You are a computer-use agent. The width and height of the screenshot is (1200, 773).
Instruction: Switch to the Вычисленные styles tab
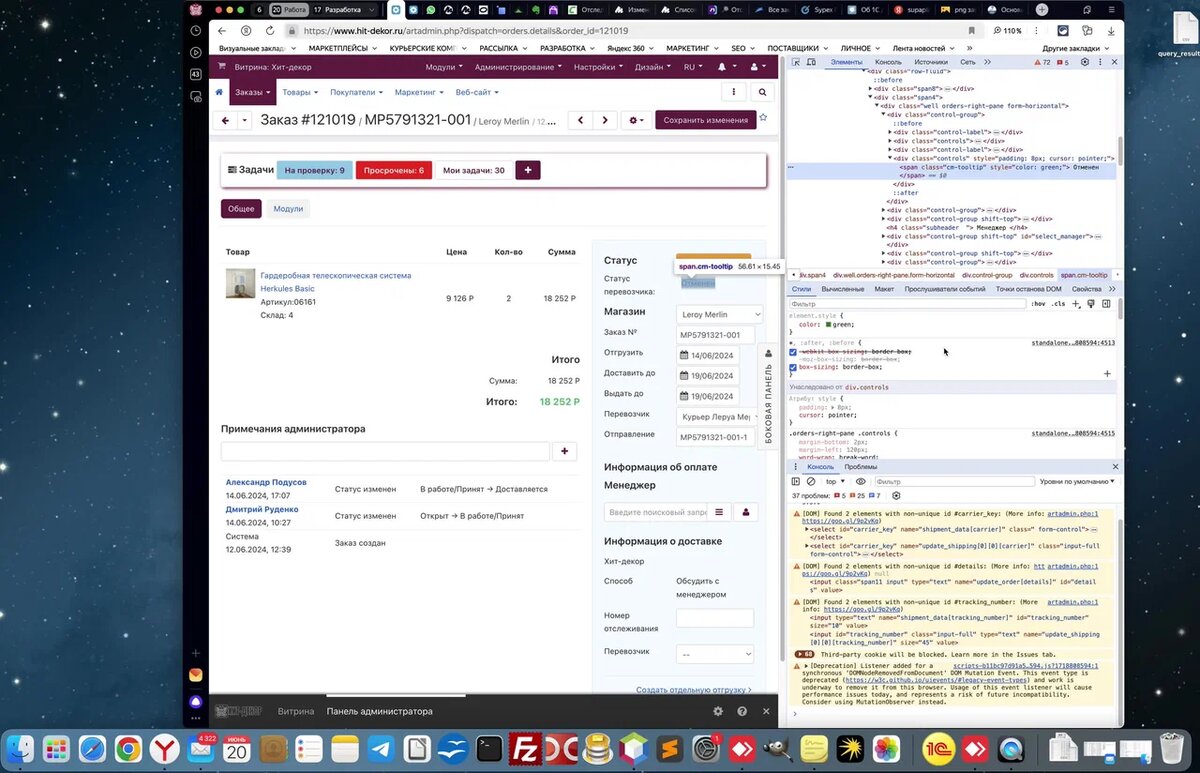tap(843, 289)
